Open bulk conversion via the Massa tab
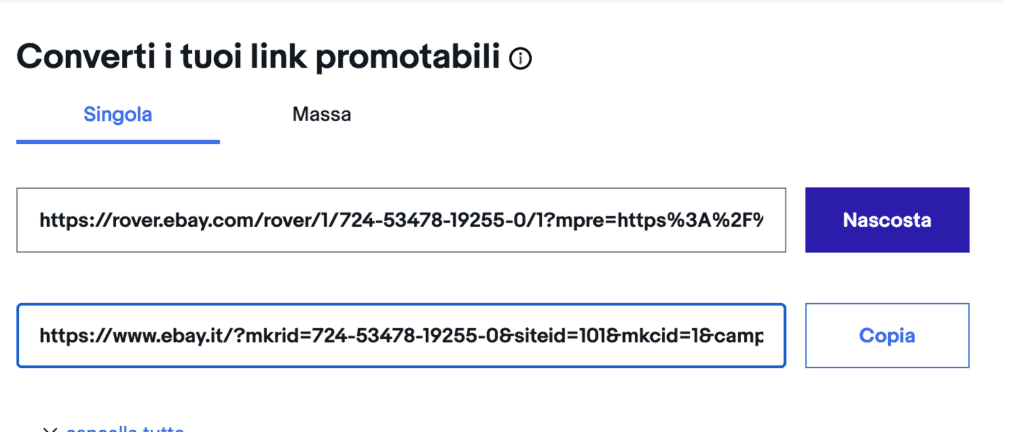 point(321,115)
